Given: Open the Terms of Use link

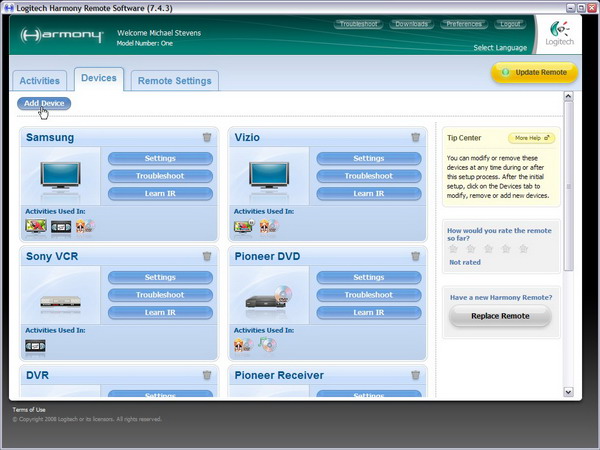Looking at the screenshot, I should coord(29,409).
